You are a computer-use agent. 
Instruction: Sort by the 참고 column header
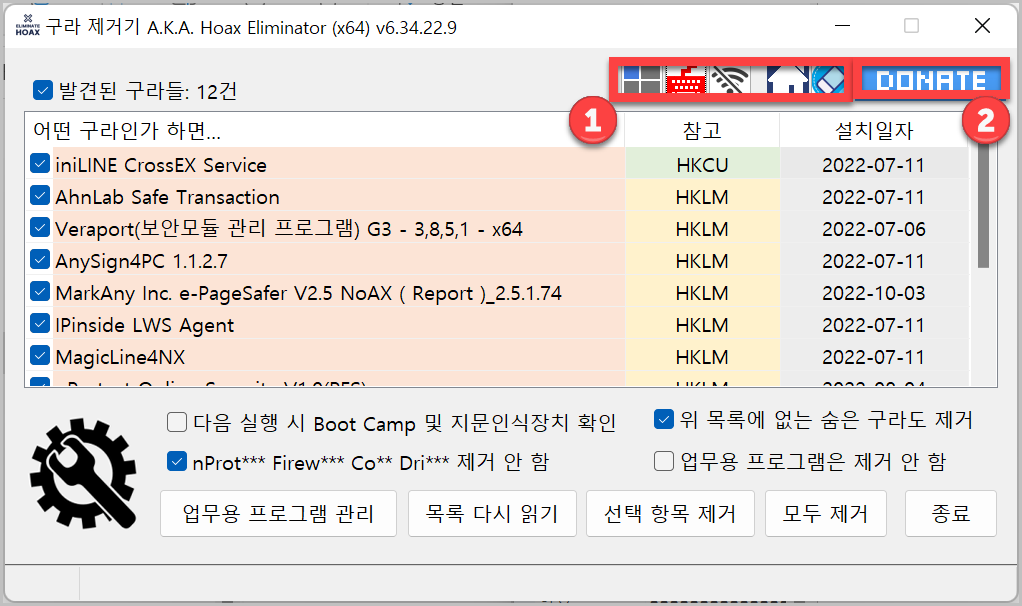tap(702, 130)
